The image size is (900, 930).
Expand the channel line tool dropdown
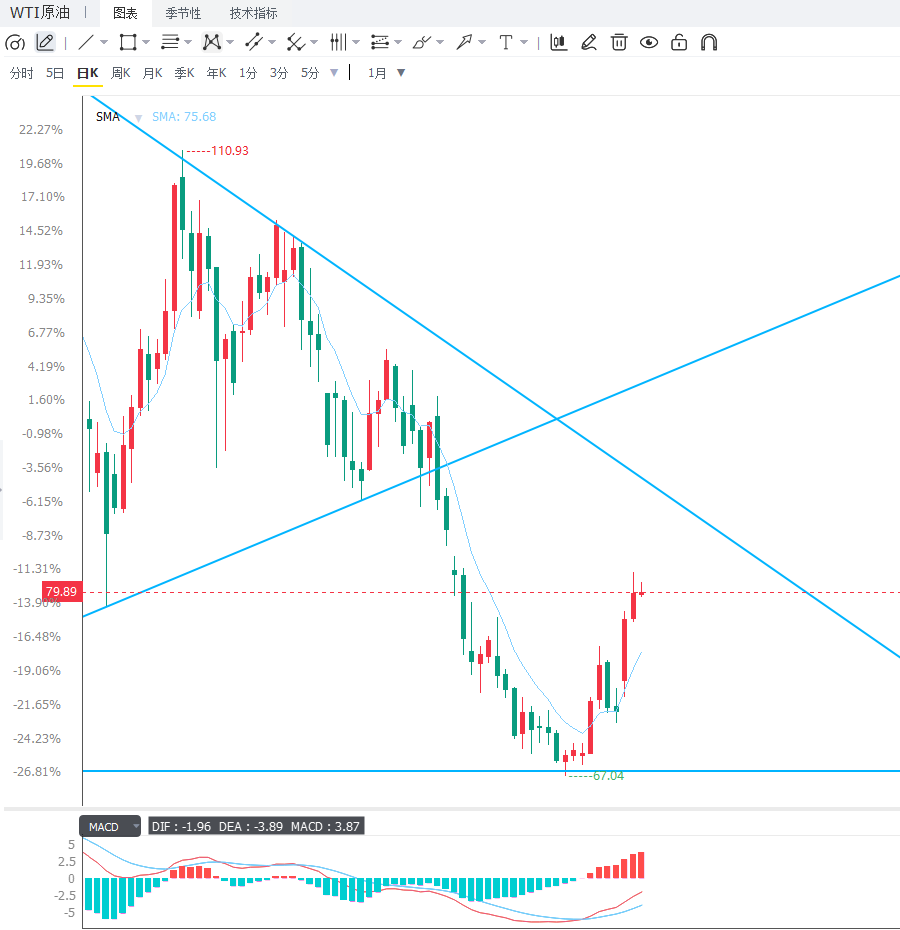272,43
